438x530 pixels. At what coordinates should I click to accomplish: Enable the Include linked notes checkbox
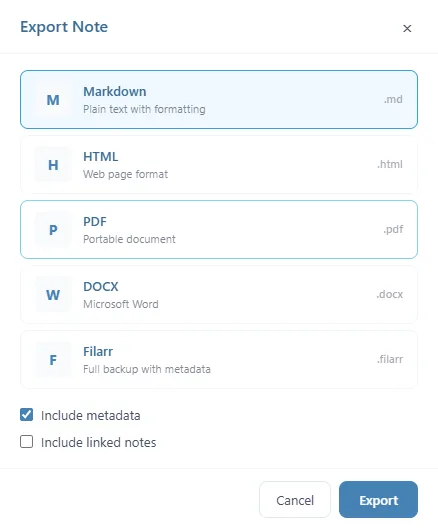click(26, 442)
